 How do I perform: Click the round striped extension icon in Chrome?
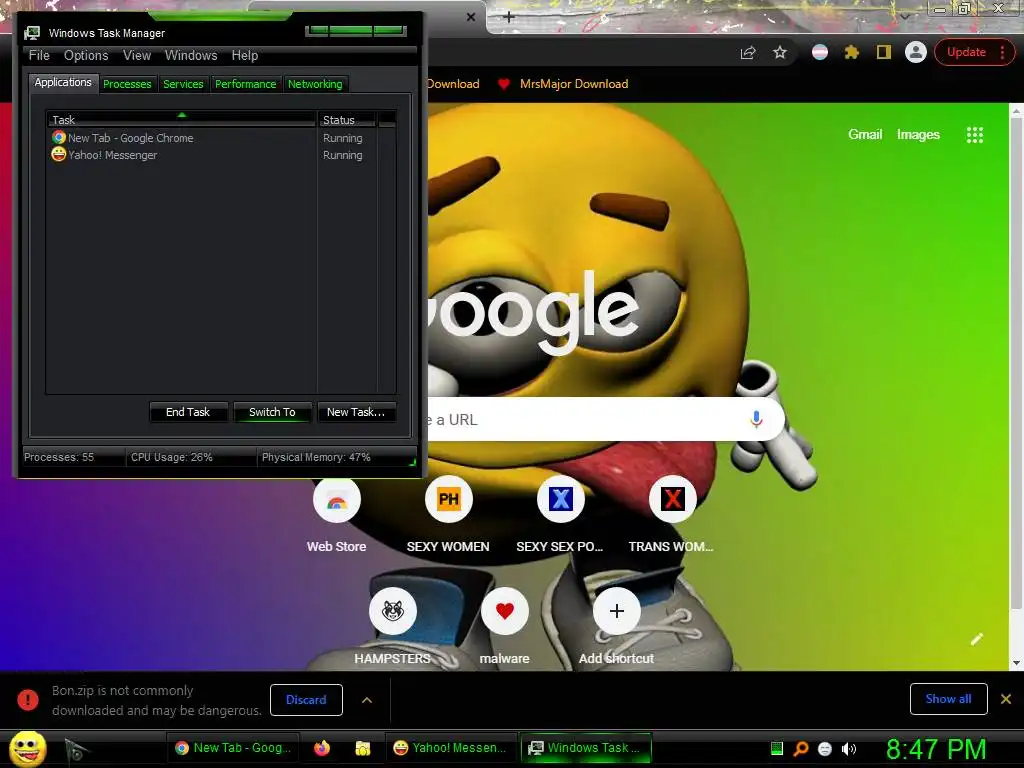pos(820,52)
